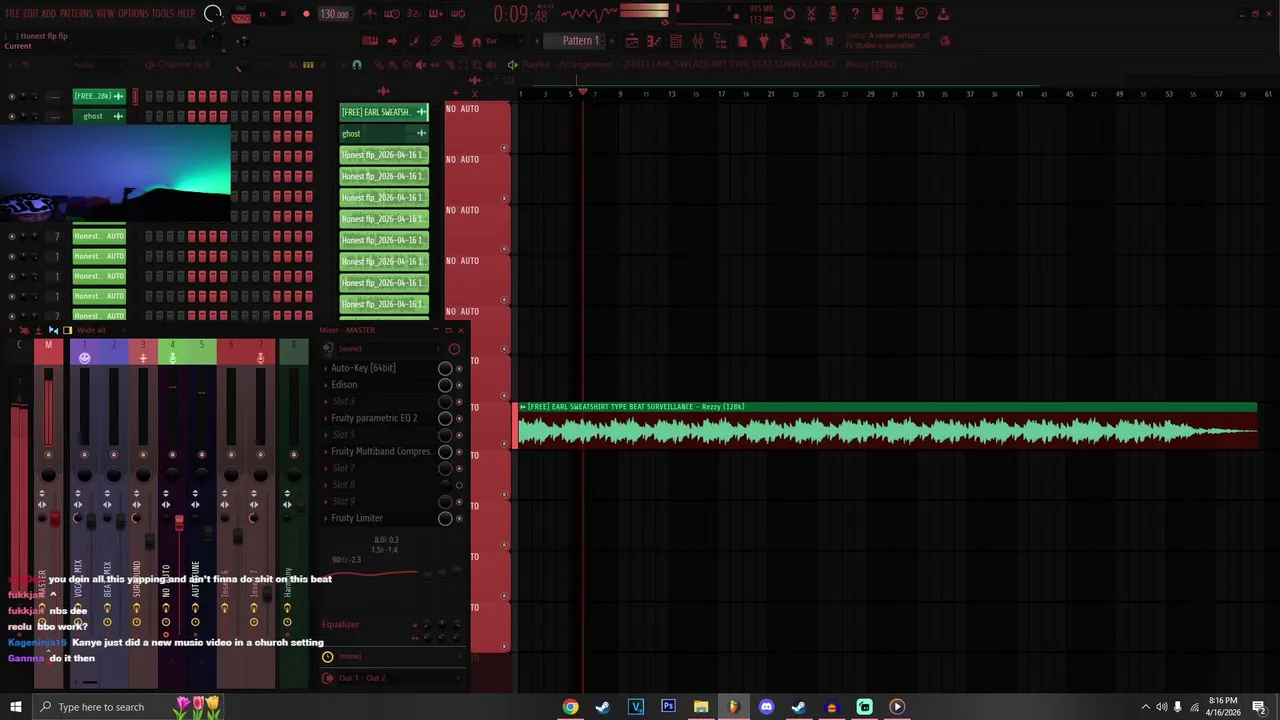Click the stop playback button
1280x720 pixels.
click(283, 15)
